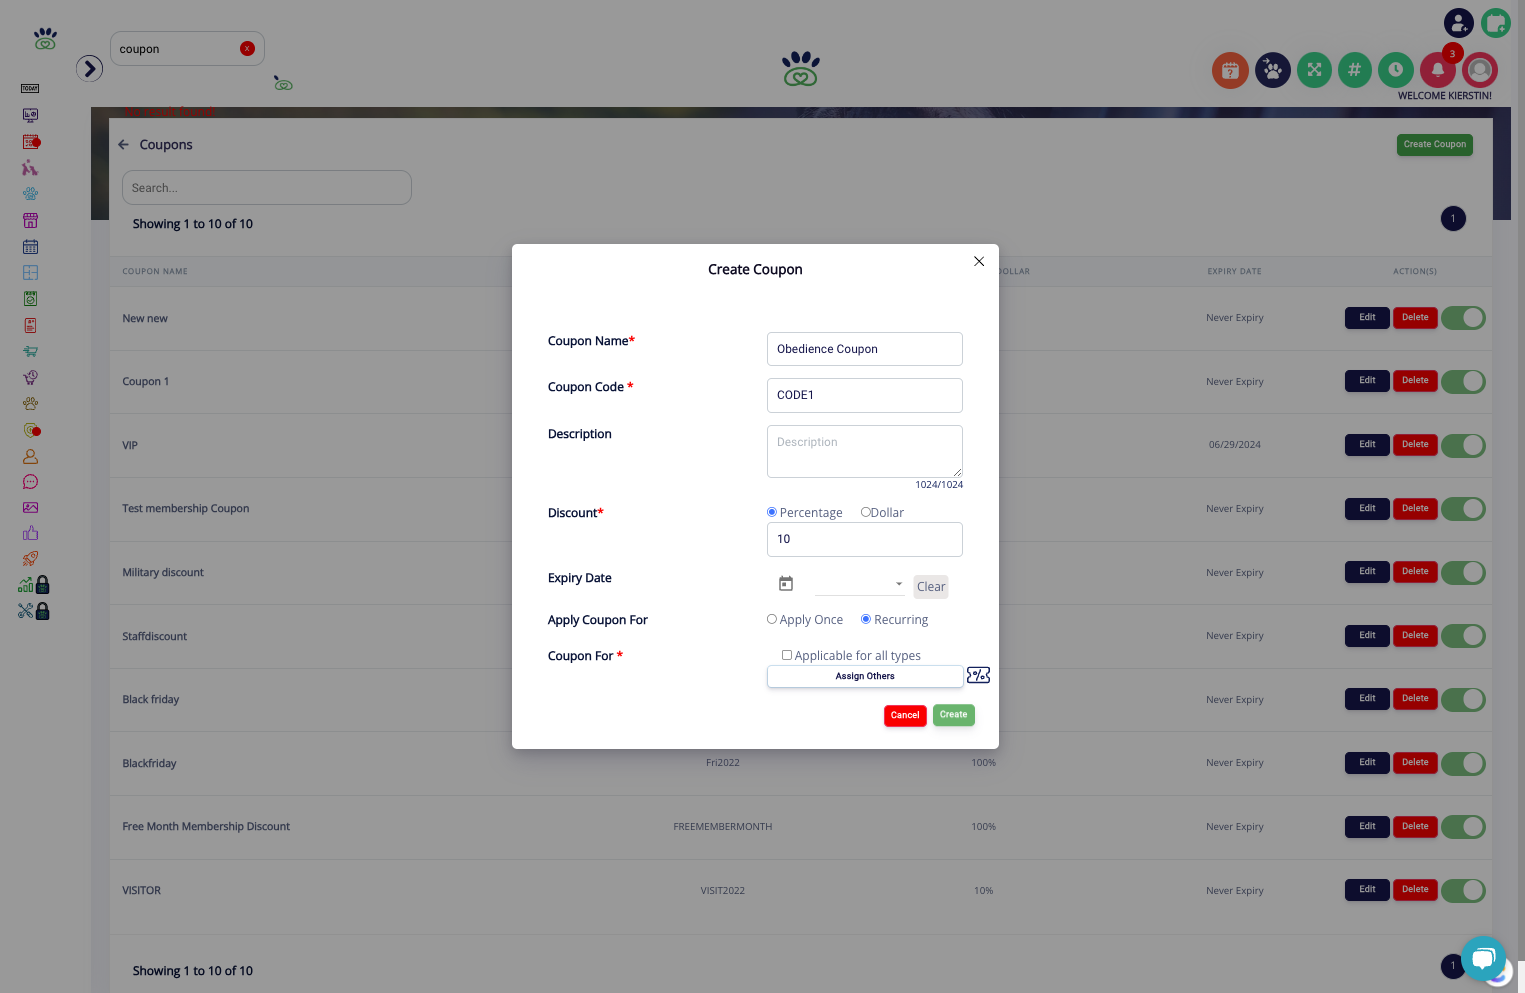Go back using arrow beside Coupons
Screen dimensions: 1525x993
point(124,145)
